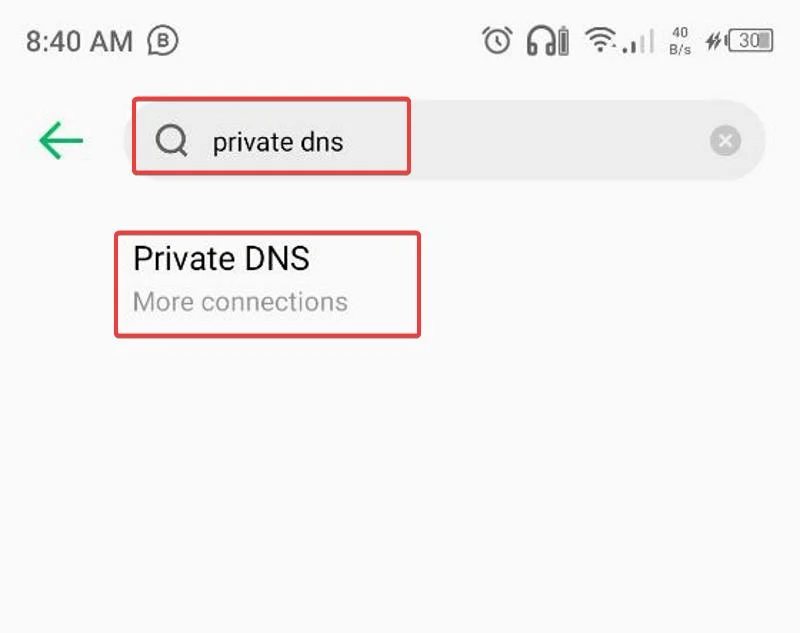
Task: Click the headset battery icon beside headphones
Action: 563,42
